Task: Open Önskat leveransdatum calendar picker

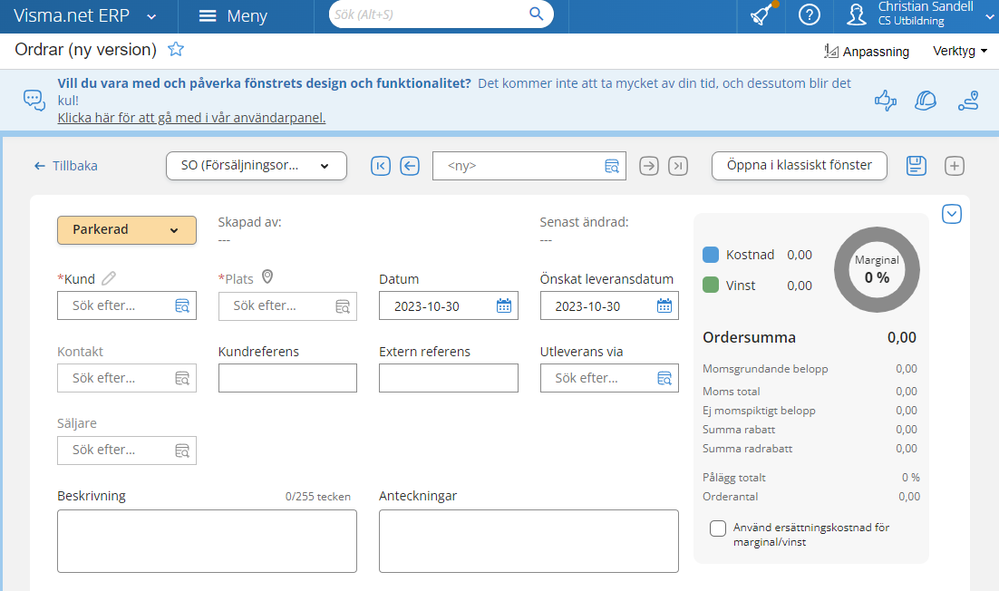Action: tap(665, 306)
